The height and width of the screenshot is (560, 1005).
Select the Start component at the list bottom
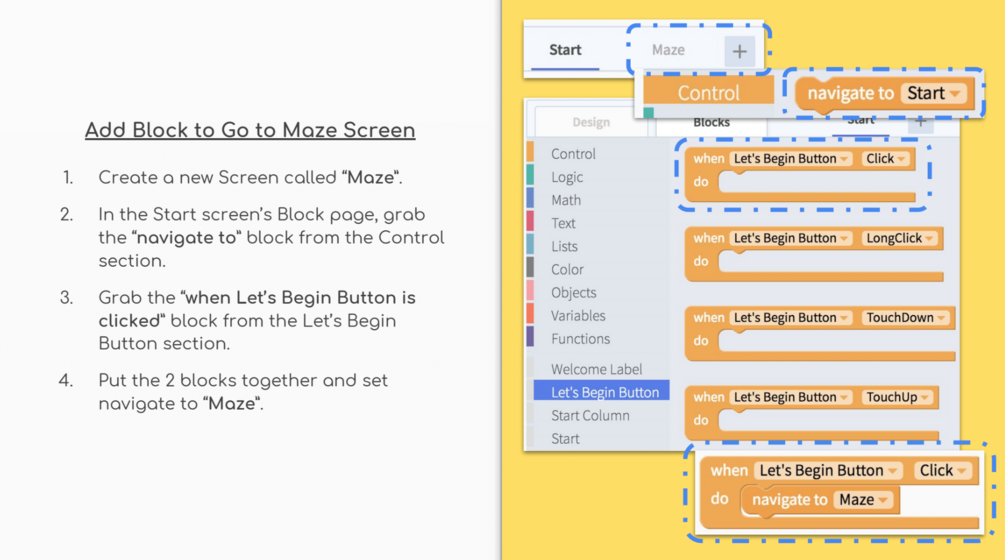(x=565, y=438)
